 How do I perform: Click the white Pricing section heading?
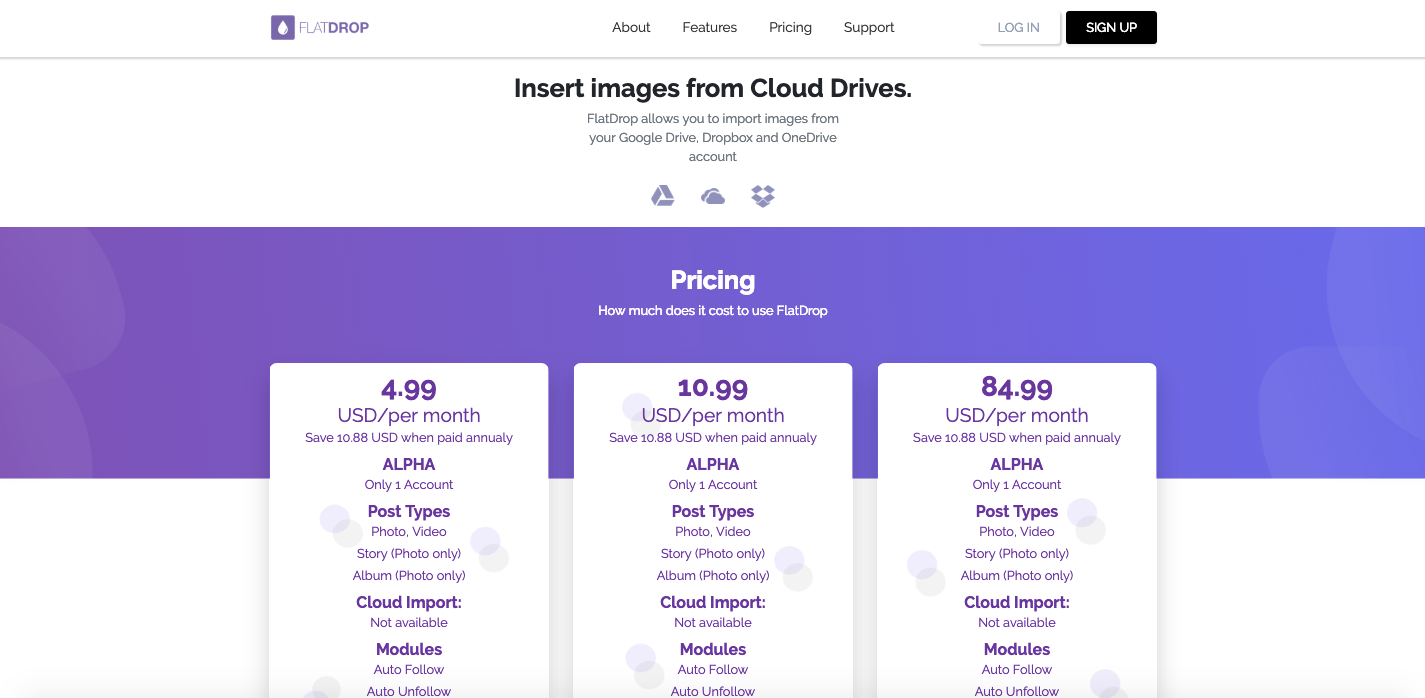[x=713, y=280]
